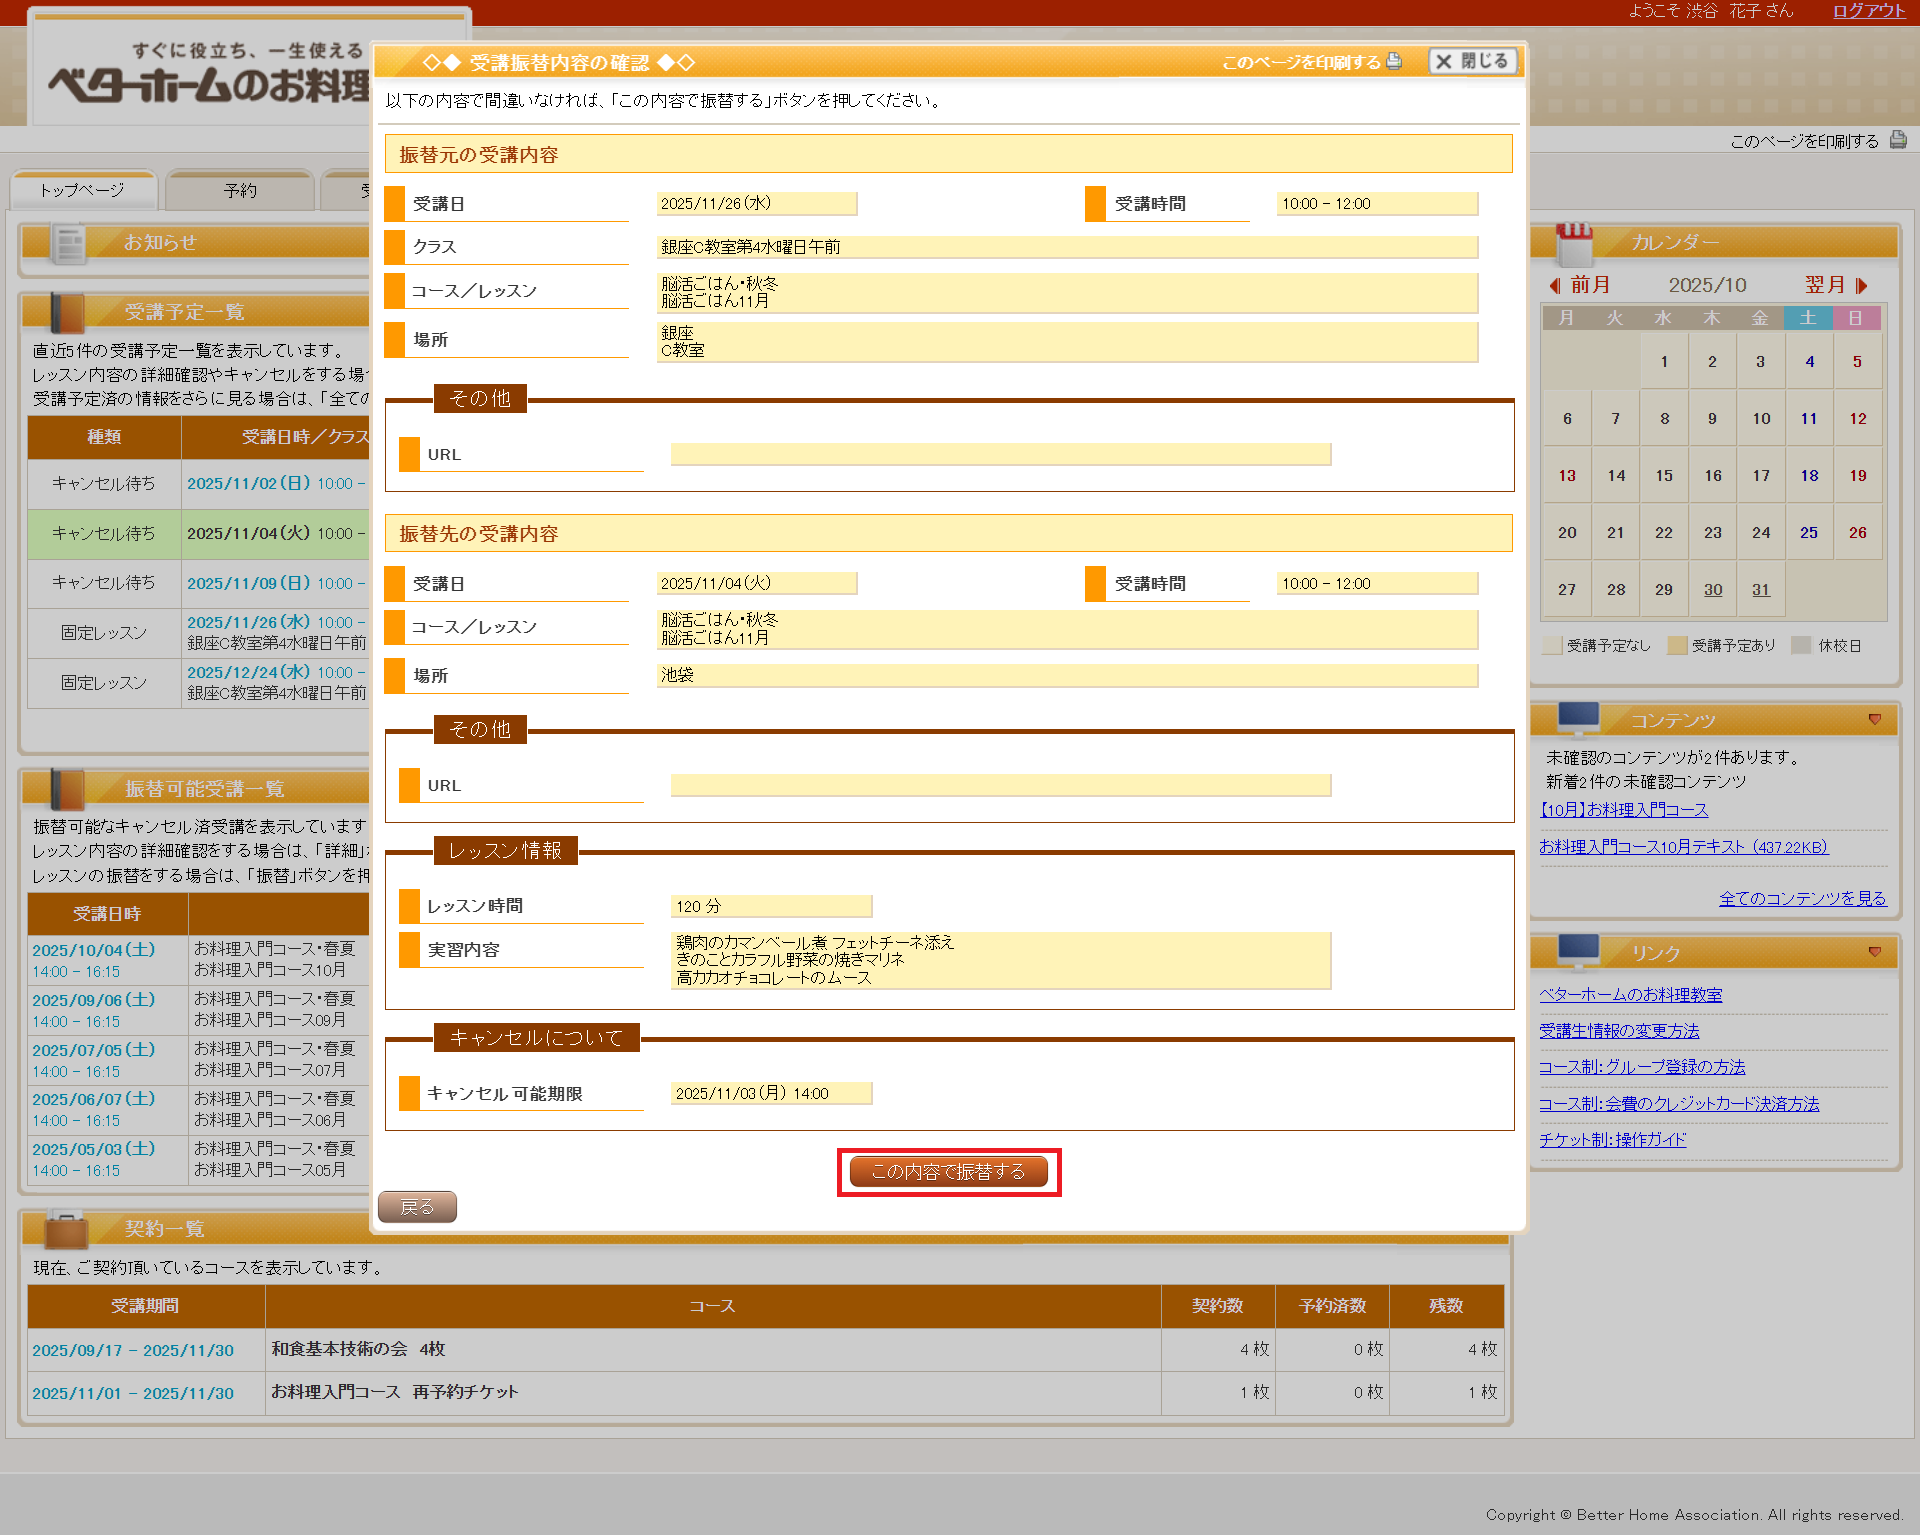The height and width of the screenshot is (1535, 1920).
Task: Click the monitor icon in コンテンツ header
Action: click(x=1578, y=718)
